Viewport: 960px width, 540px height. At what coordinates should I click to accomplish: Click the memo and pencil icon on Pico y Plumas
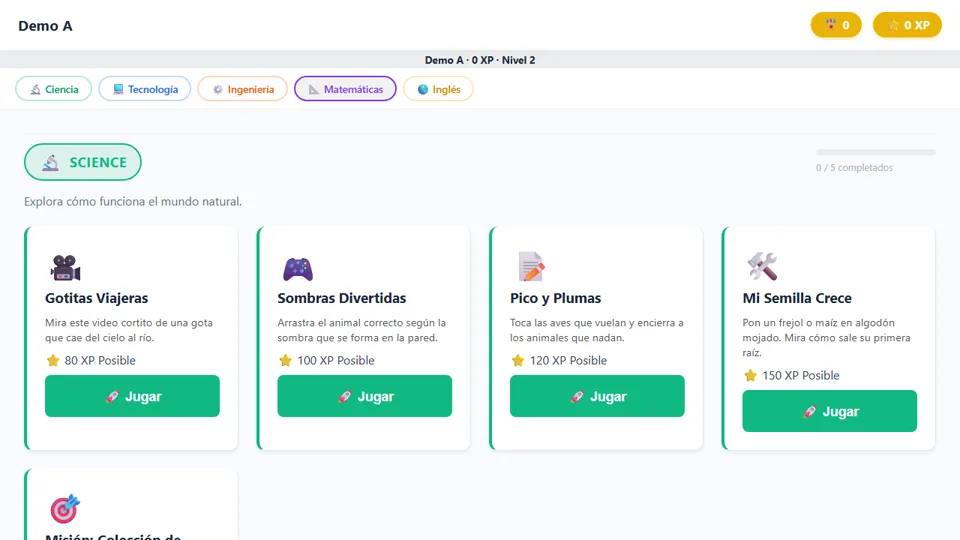tap(531, 267)
